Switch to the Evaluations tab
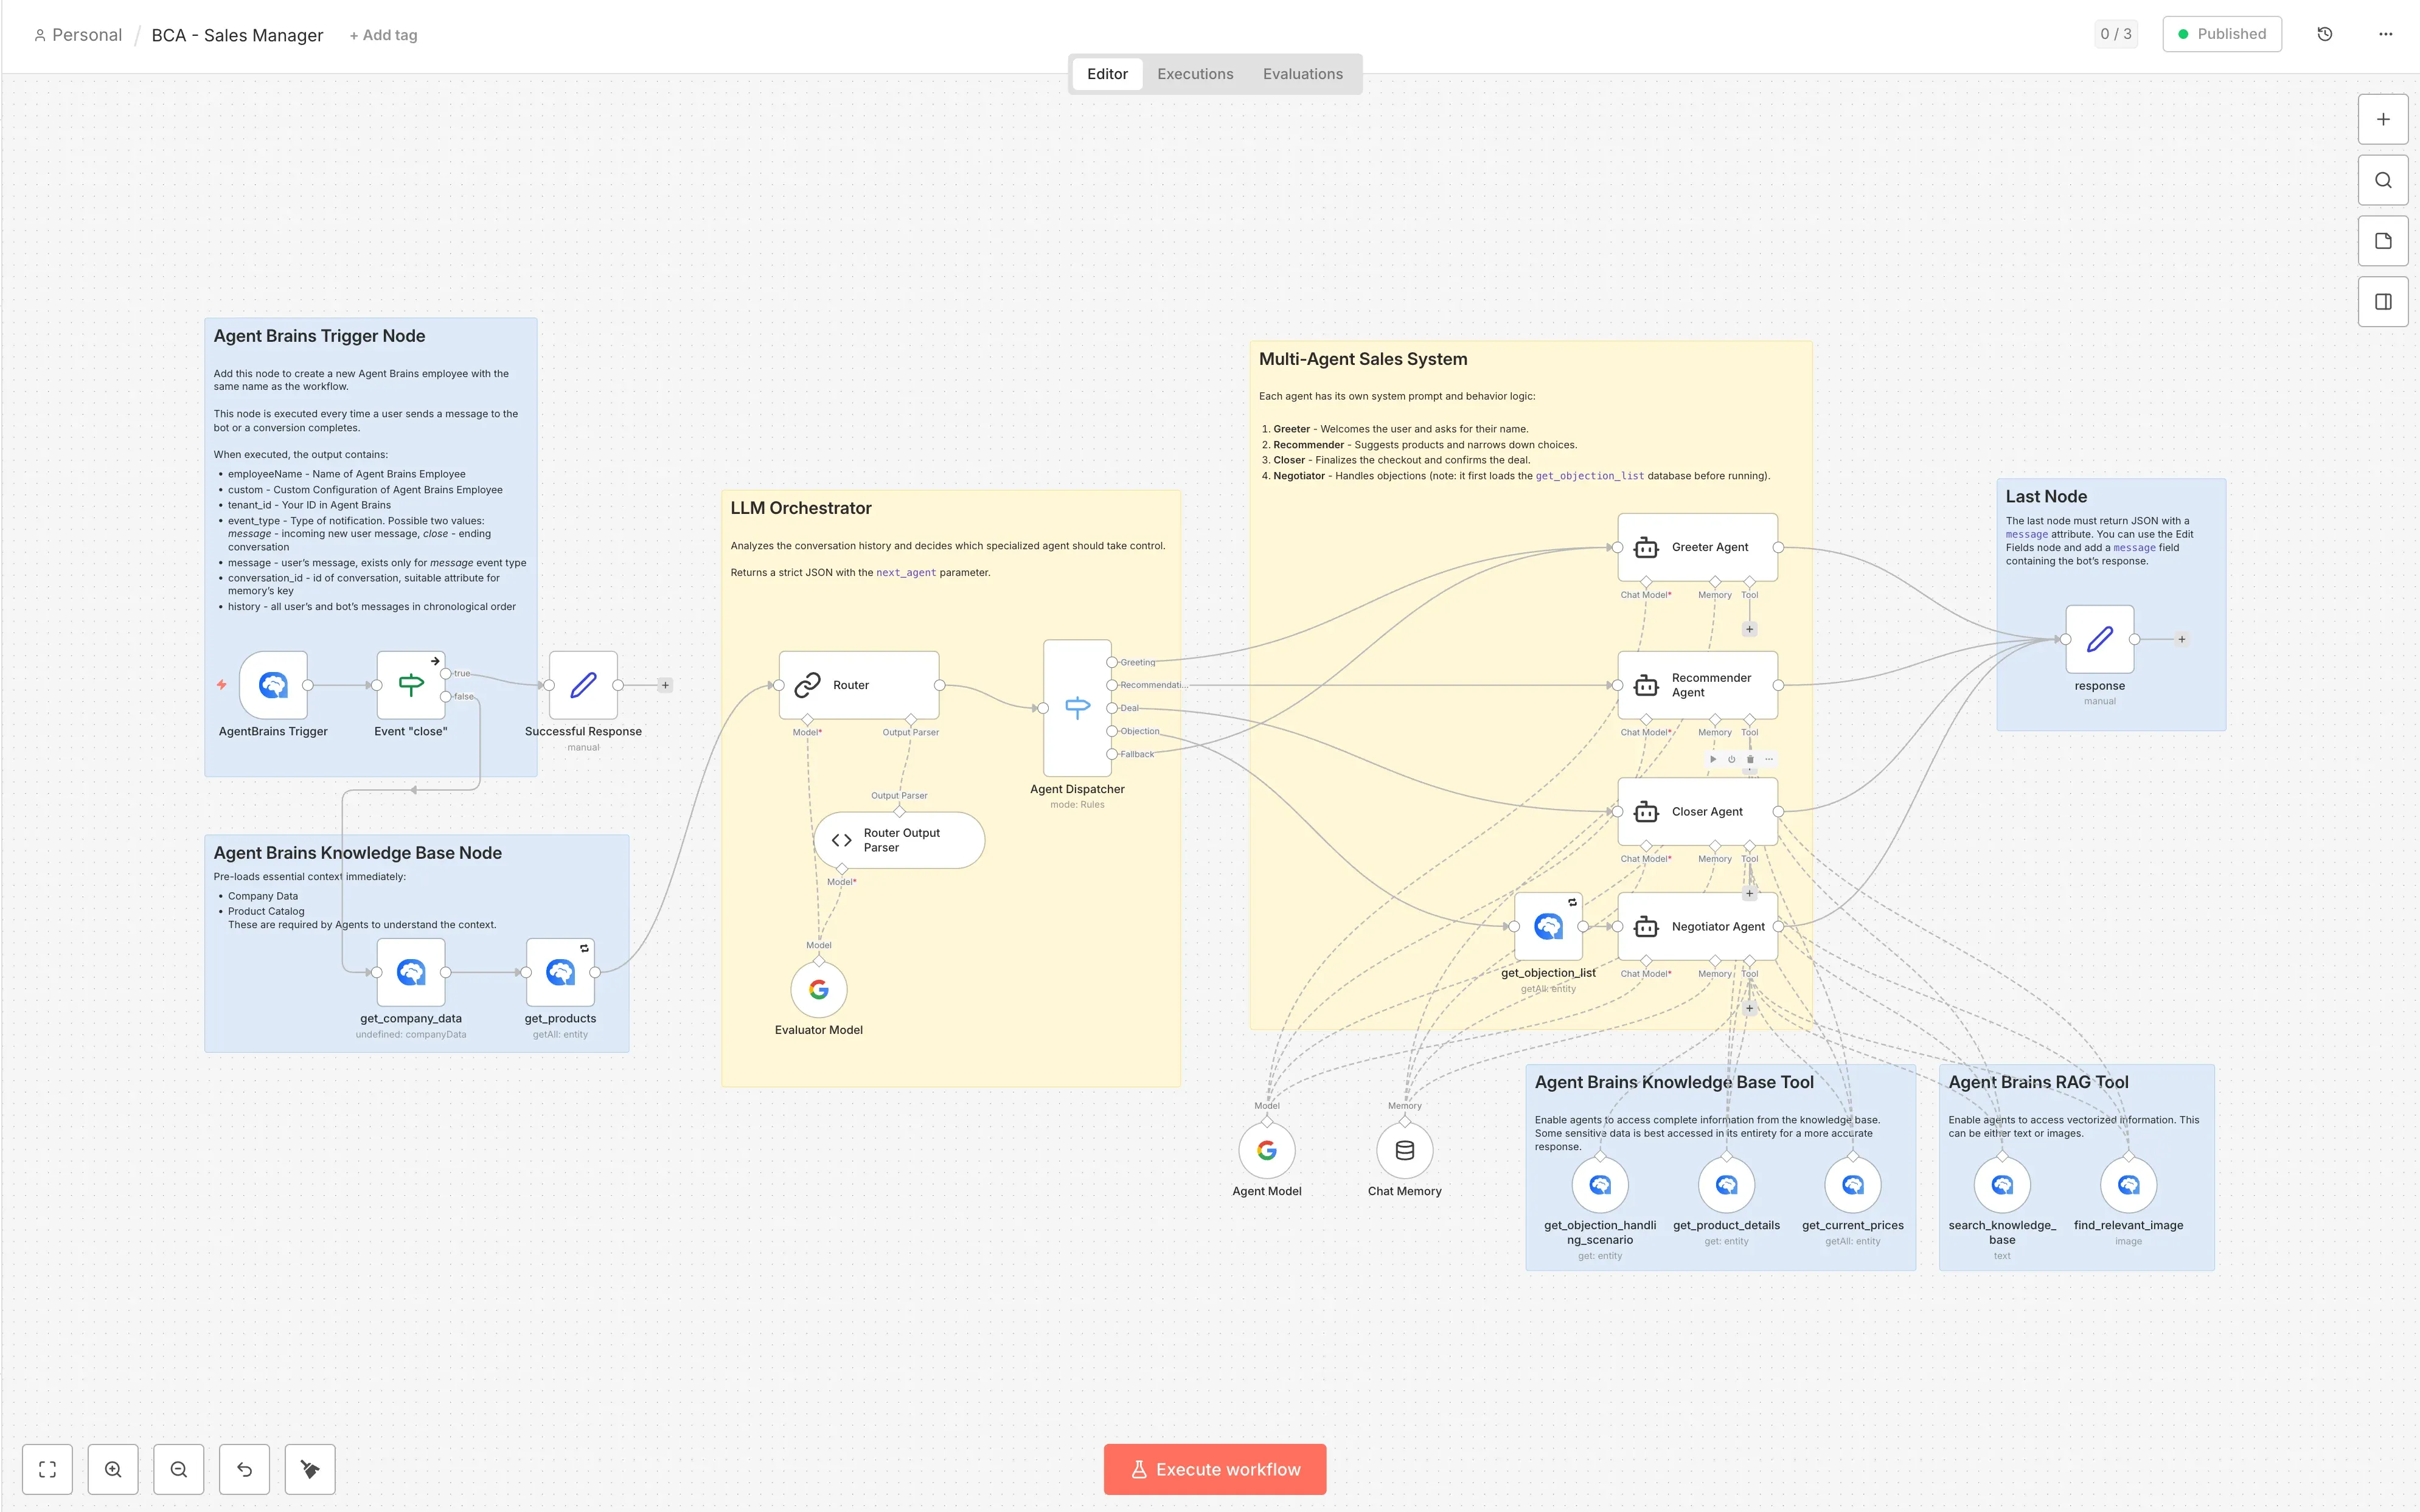Viewport: 2420px width, 1512px height. pos(1302,74)
